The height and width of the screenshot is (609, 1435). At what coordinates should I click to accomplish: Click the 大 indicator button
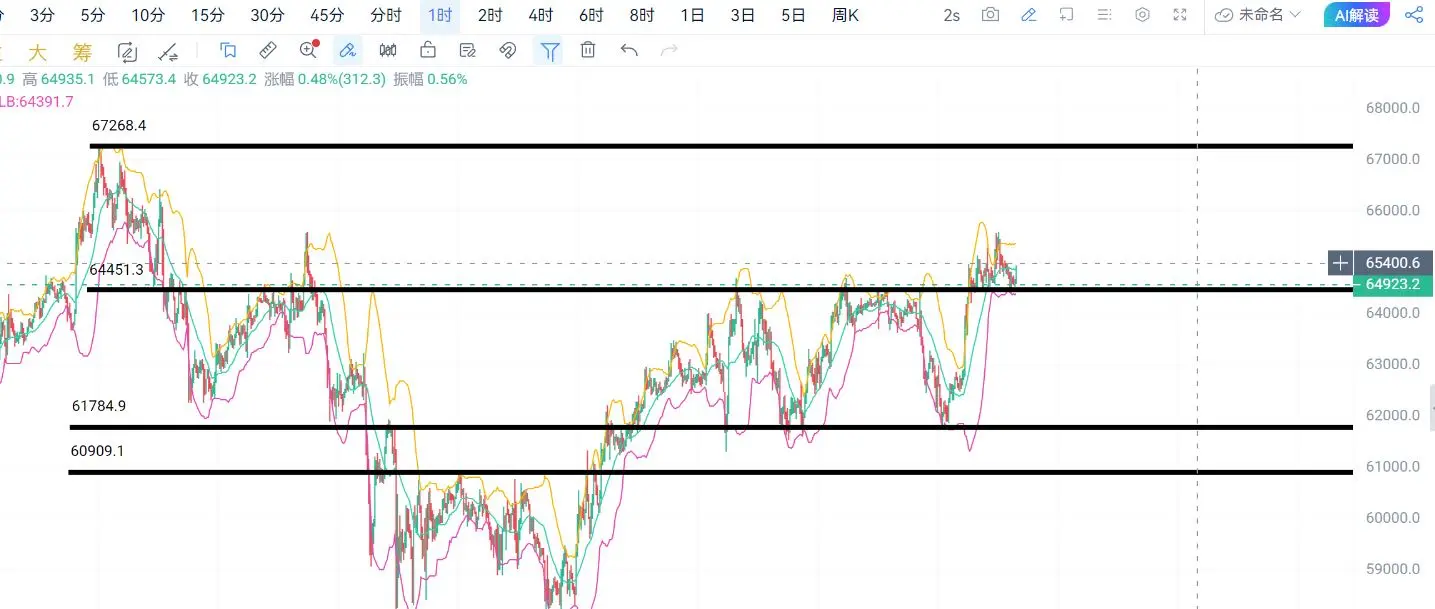[37, 52]
